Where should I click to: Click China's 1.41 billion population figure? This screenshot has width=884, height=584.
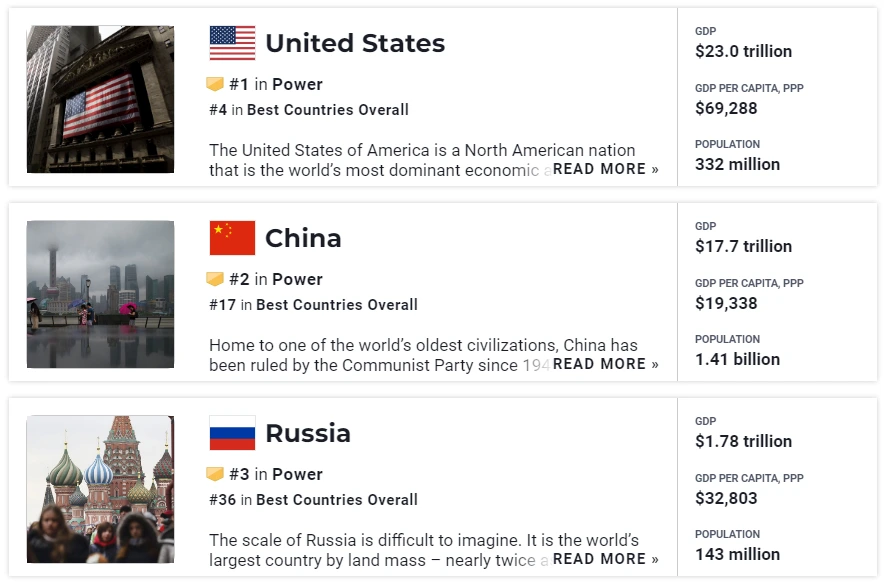(x=737, y=360)
